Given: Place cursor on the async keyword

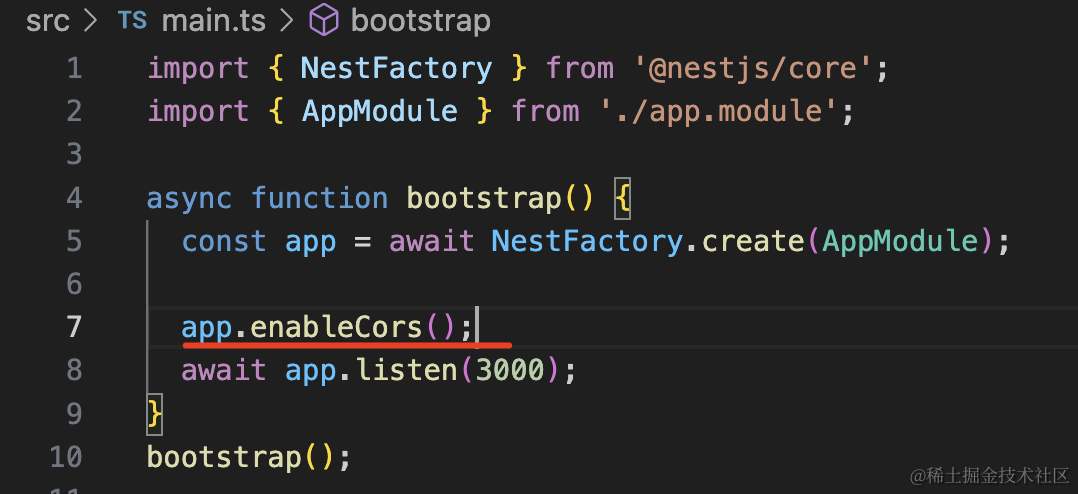Looking at the screenshot, I should [190, 198].
